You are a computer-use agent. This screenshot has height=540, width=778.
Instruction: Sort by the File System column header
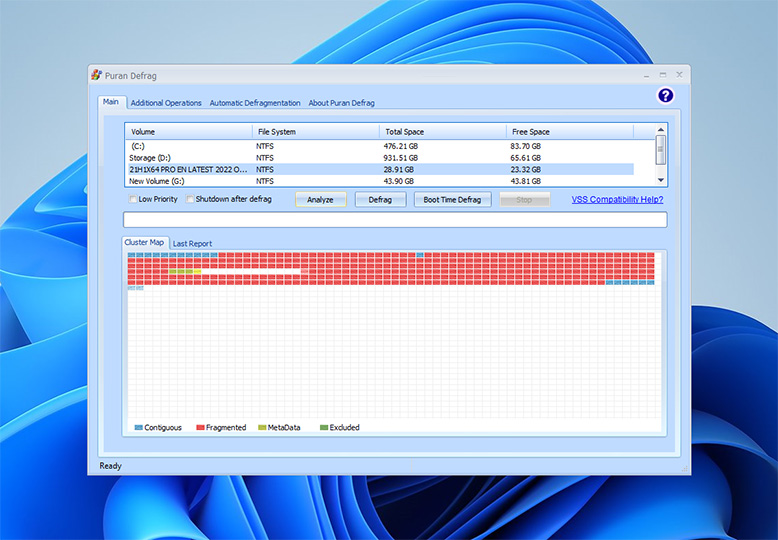(316, 132)
